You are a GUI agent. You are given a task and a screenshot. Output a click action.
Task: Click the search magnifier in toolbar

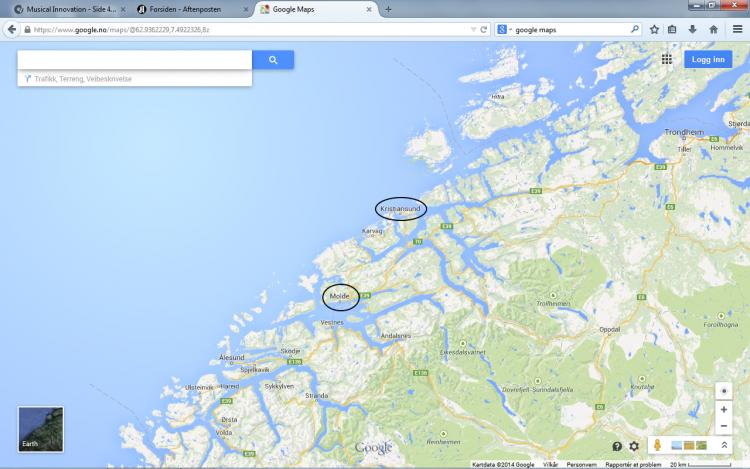pos(635,30)
